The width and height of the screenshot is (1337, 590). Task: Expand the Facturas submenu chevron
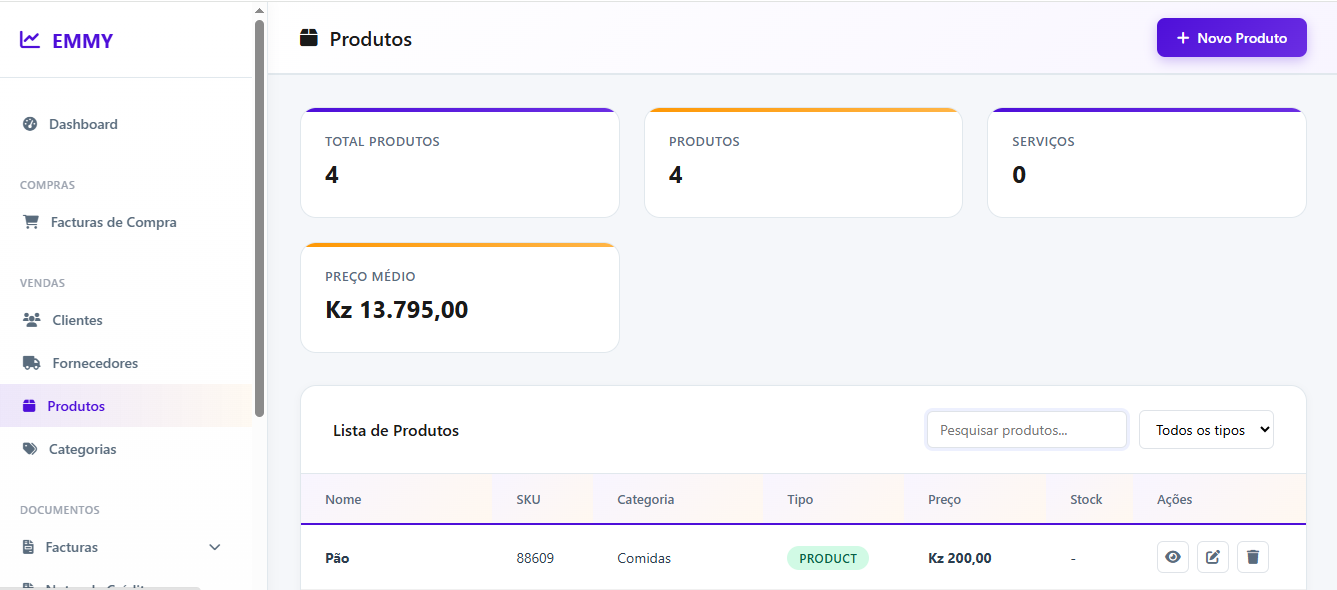(x=214, y=547)
